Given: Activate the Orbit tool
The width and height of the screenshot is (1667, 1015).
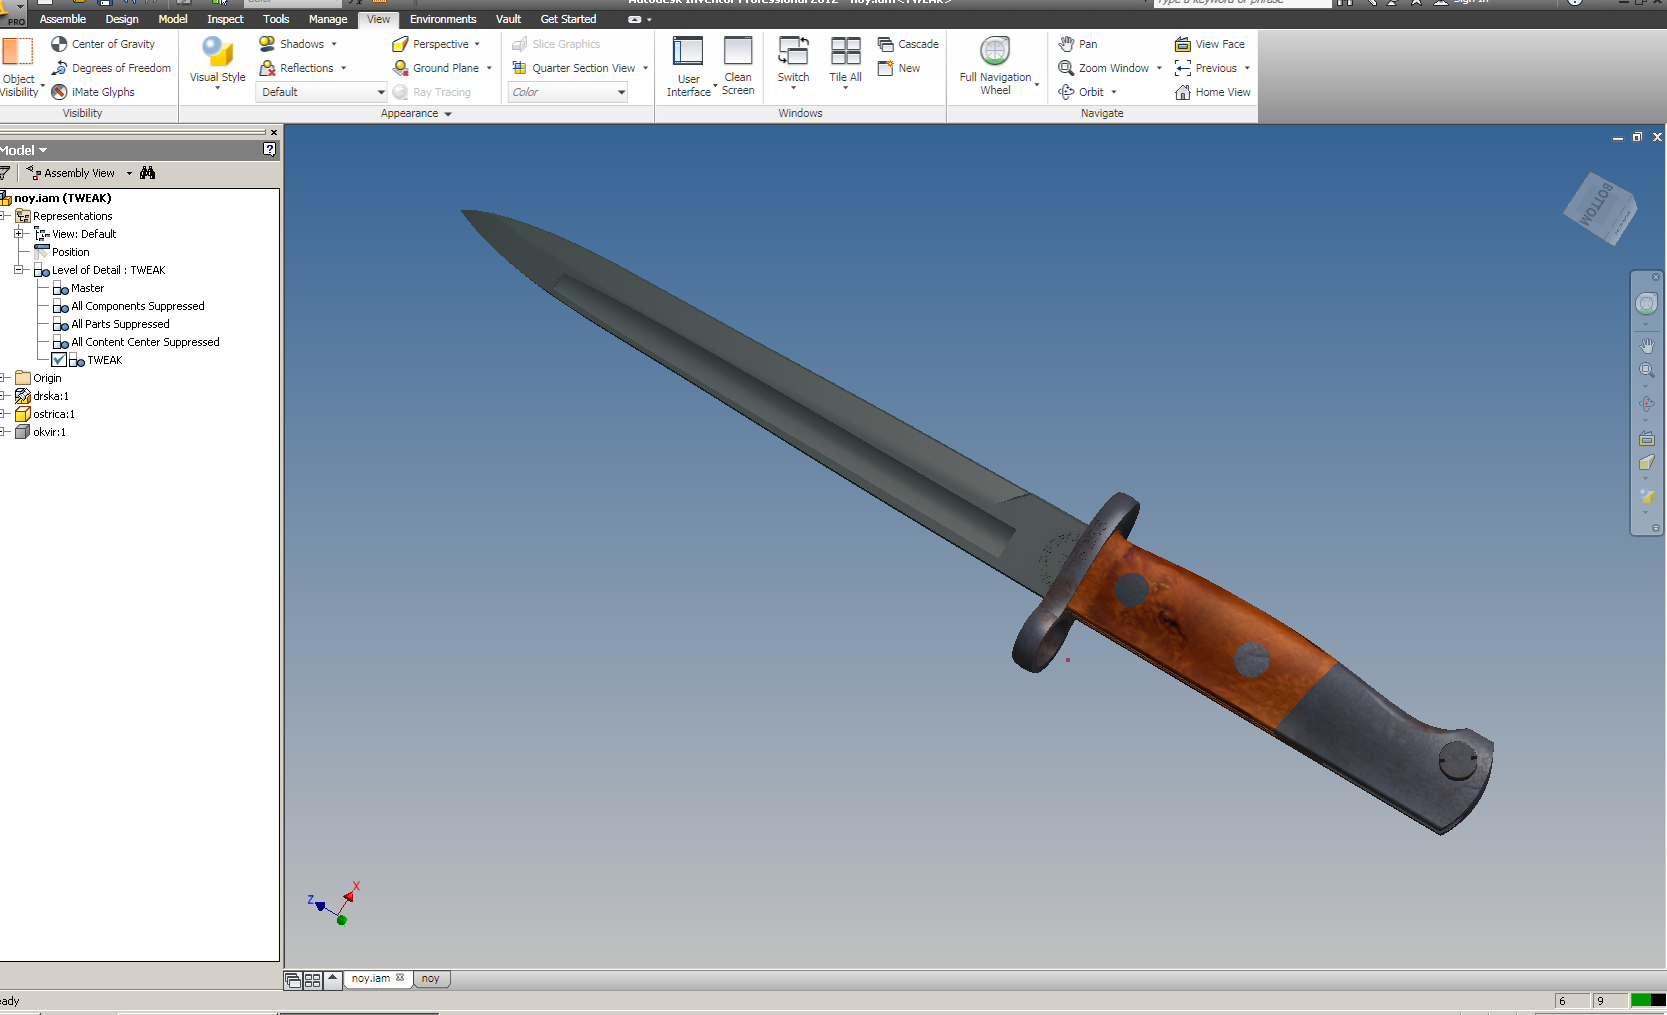Looking at the screenshot, I should pyautogui.click(x=1081, y=92).
